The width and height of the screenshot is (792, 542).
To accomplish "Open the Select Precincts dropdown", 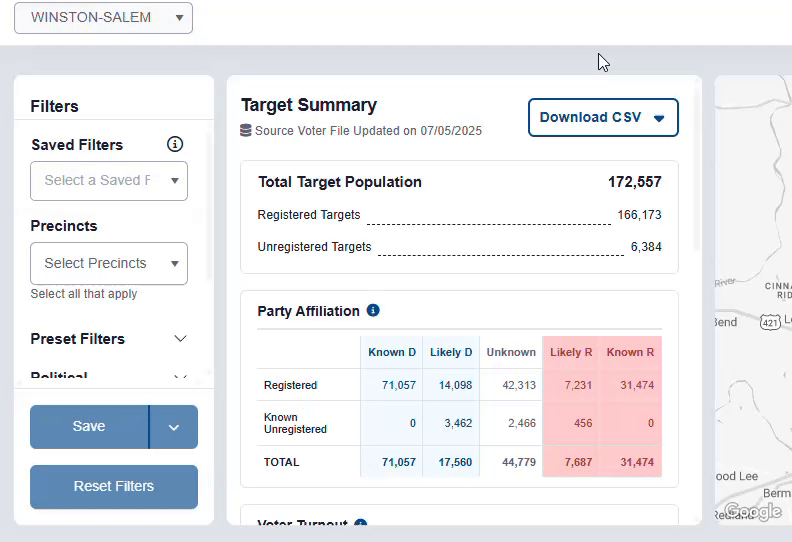I will point(109,264).
